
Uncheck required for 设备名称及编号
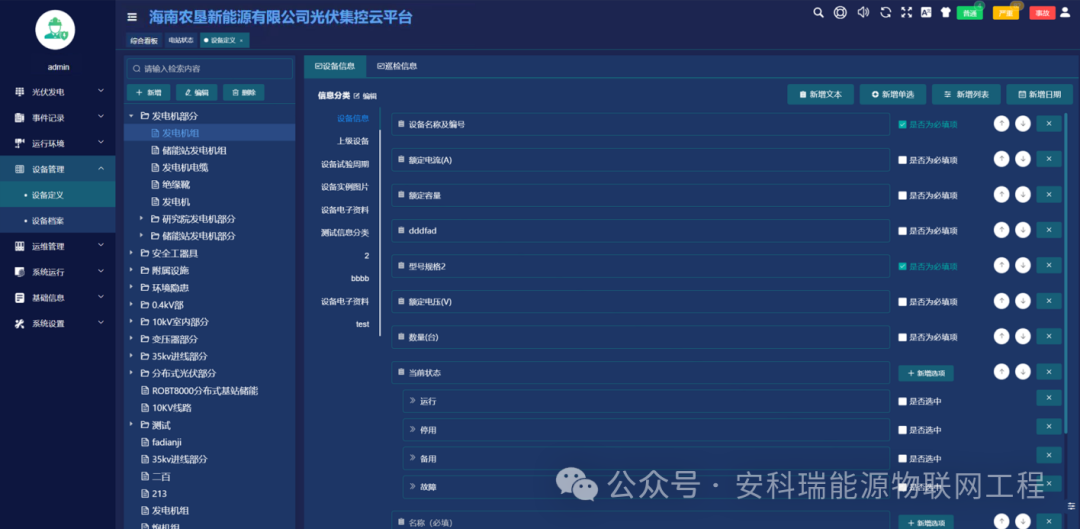click(x=902, y=125)
